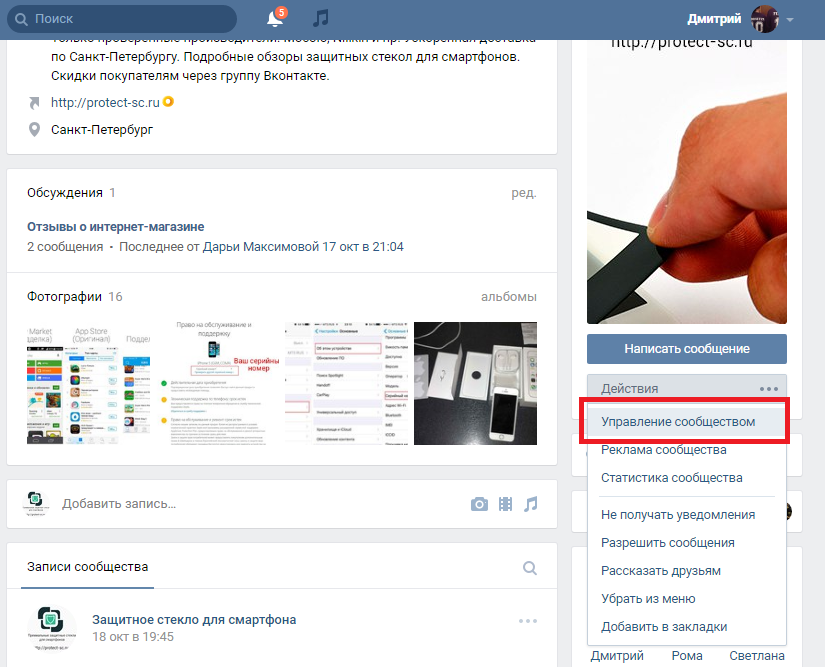Image resolution: width=825 pixels, height=667 pixels.
Task: Click the community avatar next to post
Action: [50, 629]
